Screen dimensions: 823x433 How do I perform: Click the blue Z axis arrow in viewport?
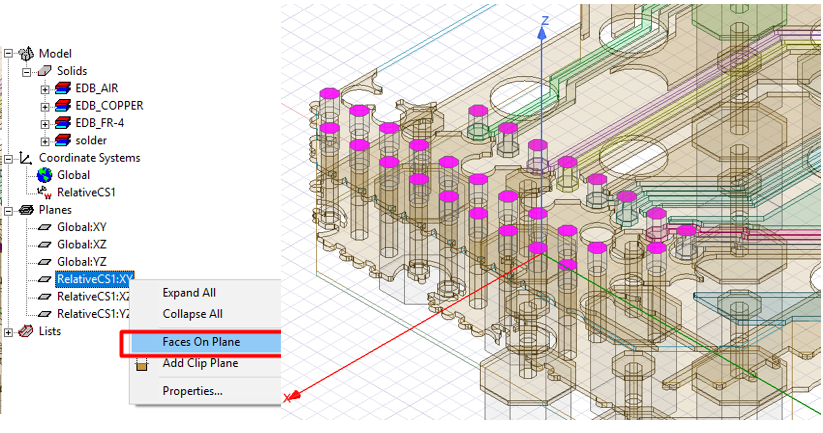click(543, 35)
